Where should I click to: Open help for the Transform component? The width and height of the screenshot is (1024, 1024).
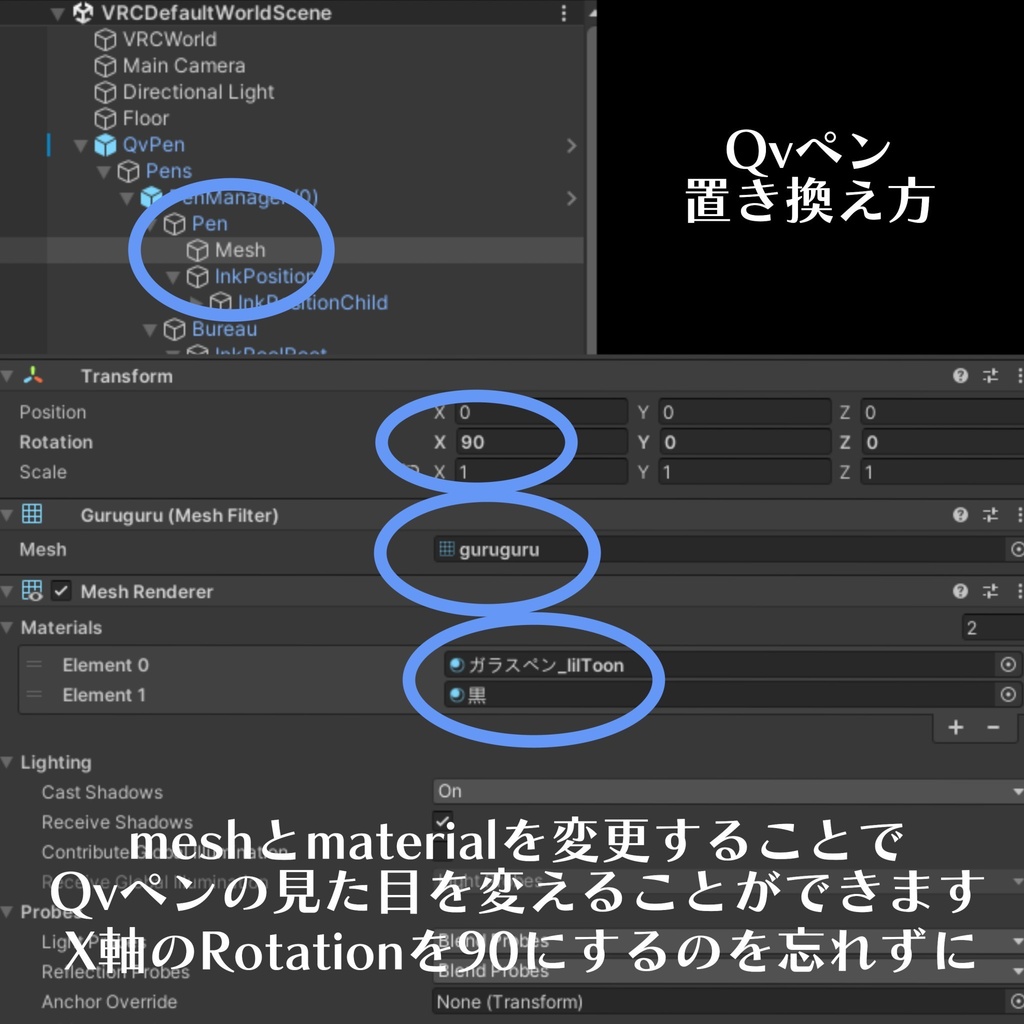[960, 376]
